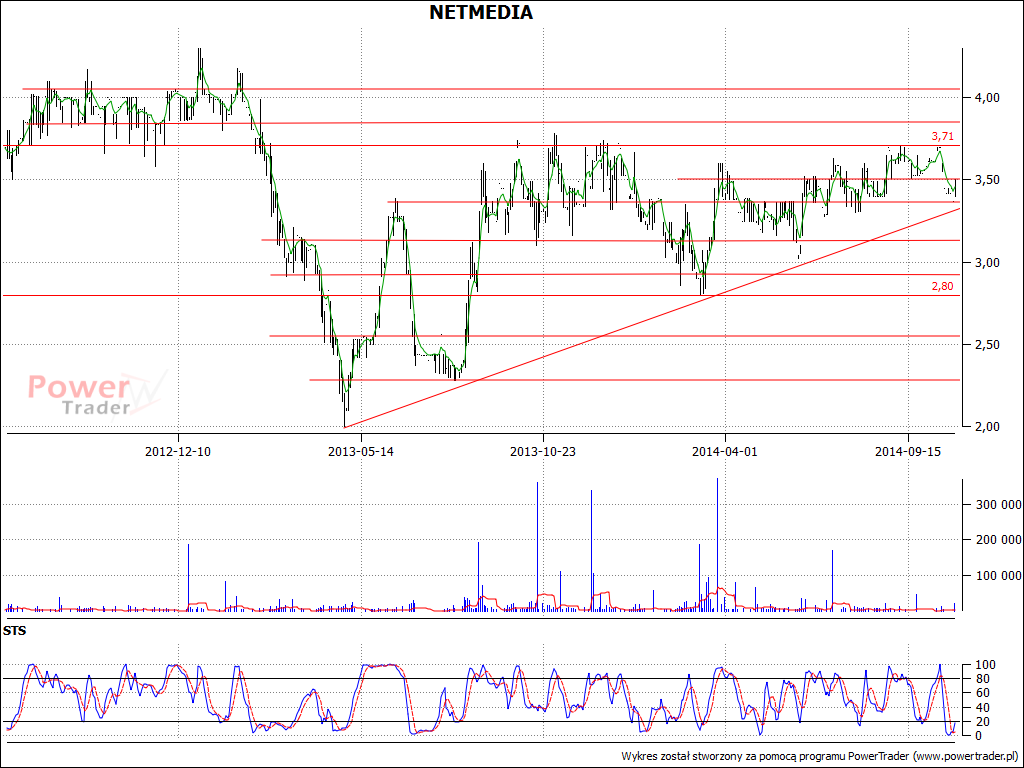This screenshot has height=768, width=1024.
Task: Click the 2,50 price axis label
Action: coord(986,344)
